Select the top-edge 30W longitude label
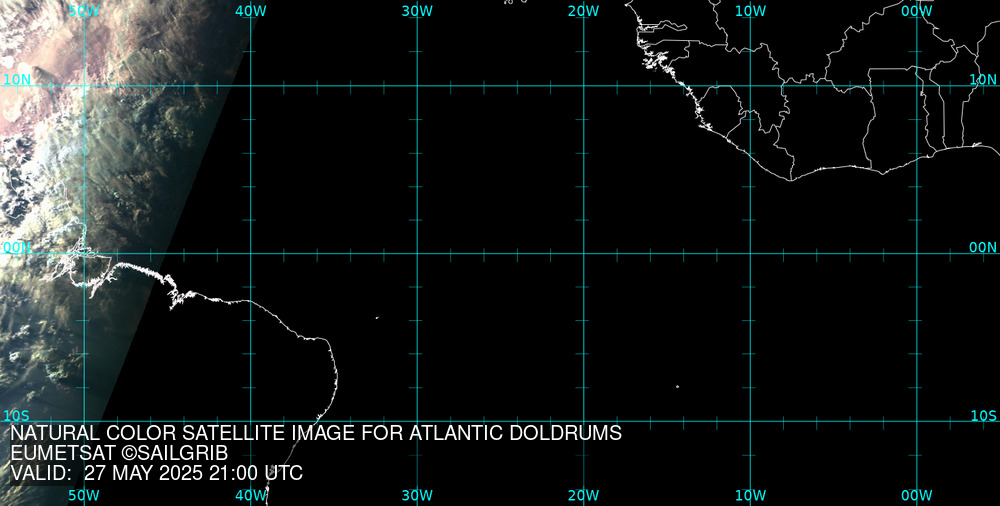This screenshot has height=506, width=1000. (x=417, y=11)
